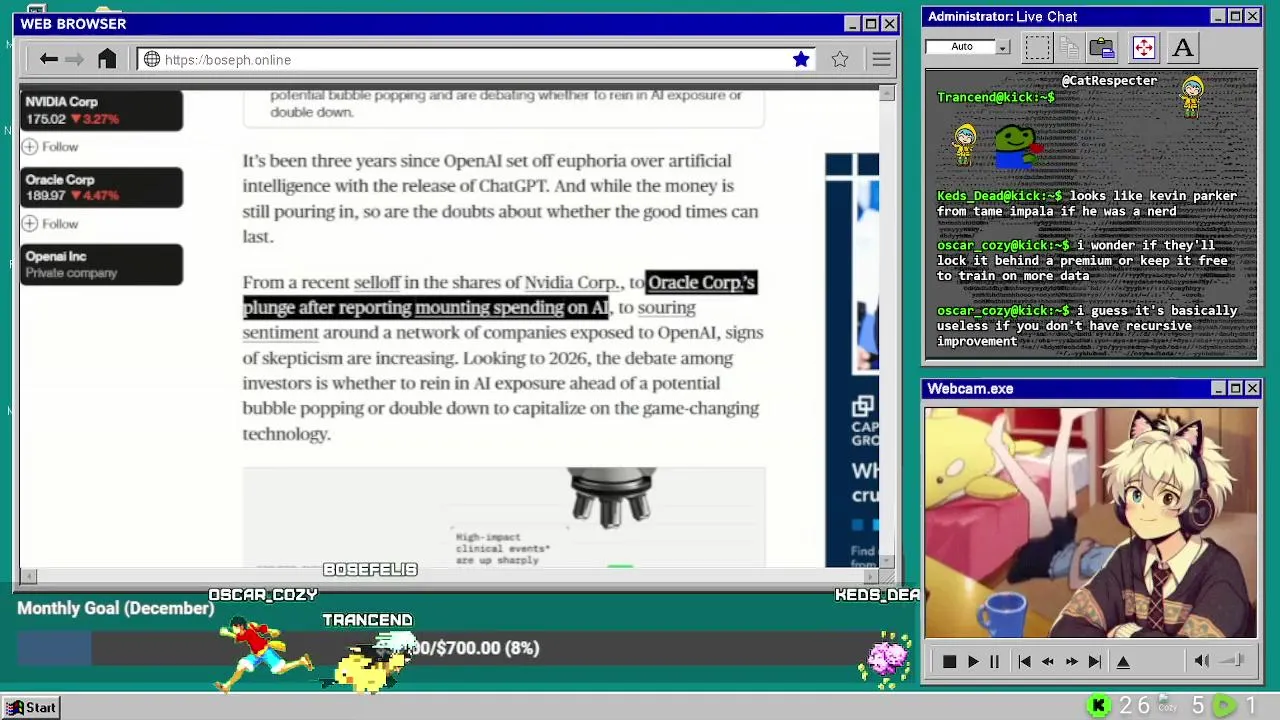Click the Oscar_Cozy running character sprite
The image size is (1280, 720).
coord(263,653)
